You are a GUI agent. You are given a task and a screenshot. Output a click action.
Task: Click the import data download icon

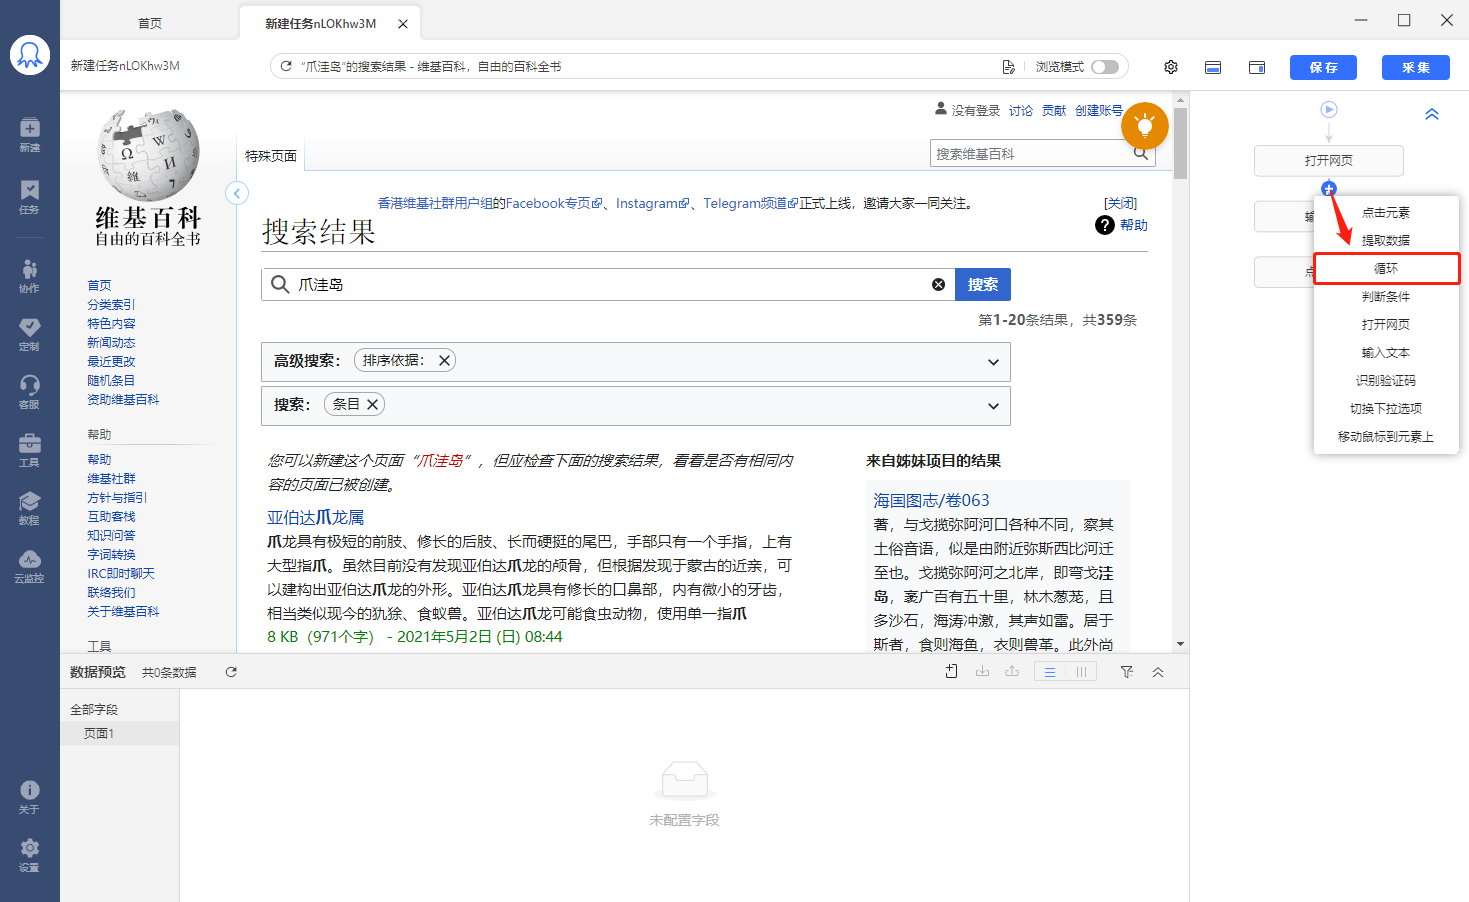point(982,672)
